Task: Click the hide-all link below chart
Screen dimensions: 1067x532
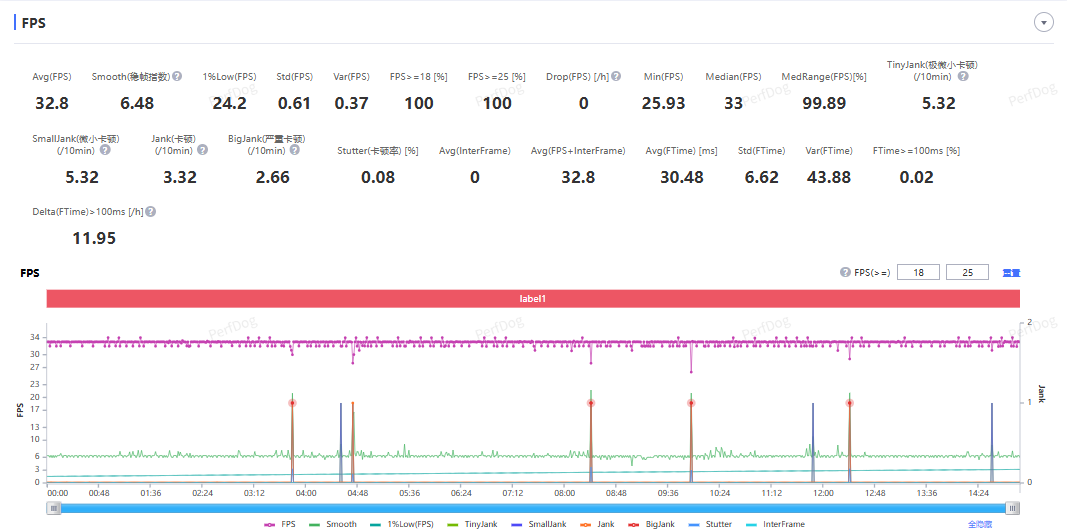Action: (980, 525)
